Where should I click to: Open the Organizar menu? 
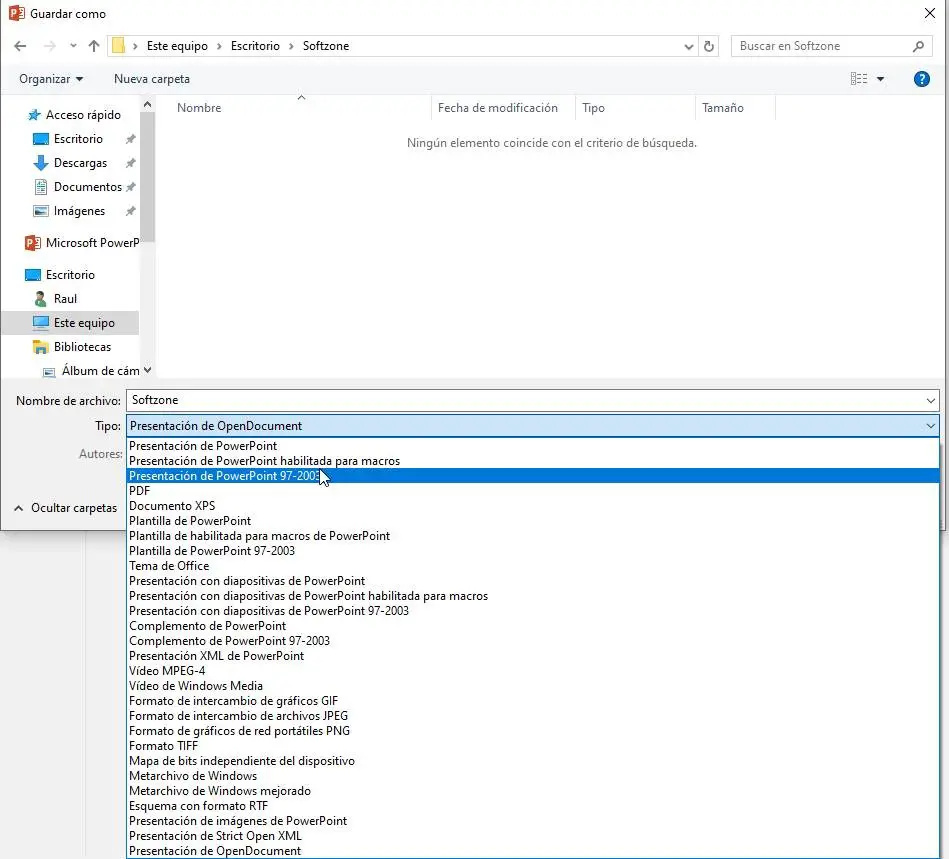point(51,79)
